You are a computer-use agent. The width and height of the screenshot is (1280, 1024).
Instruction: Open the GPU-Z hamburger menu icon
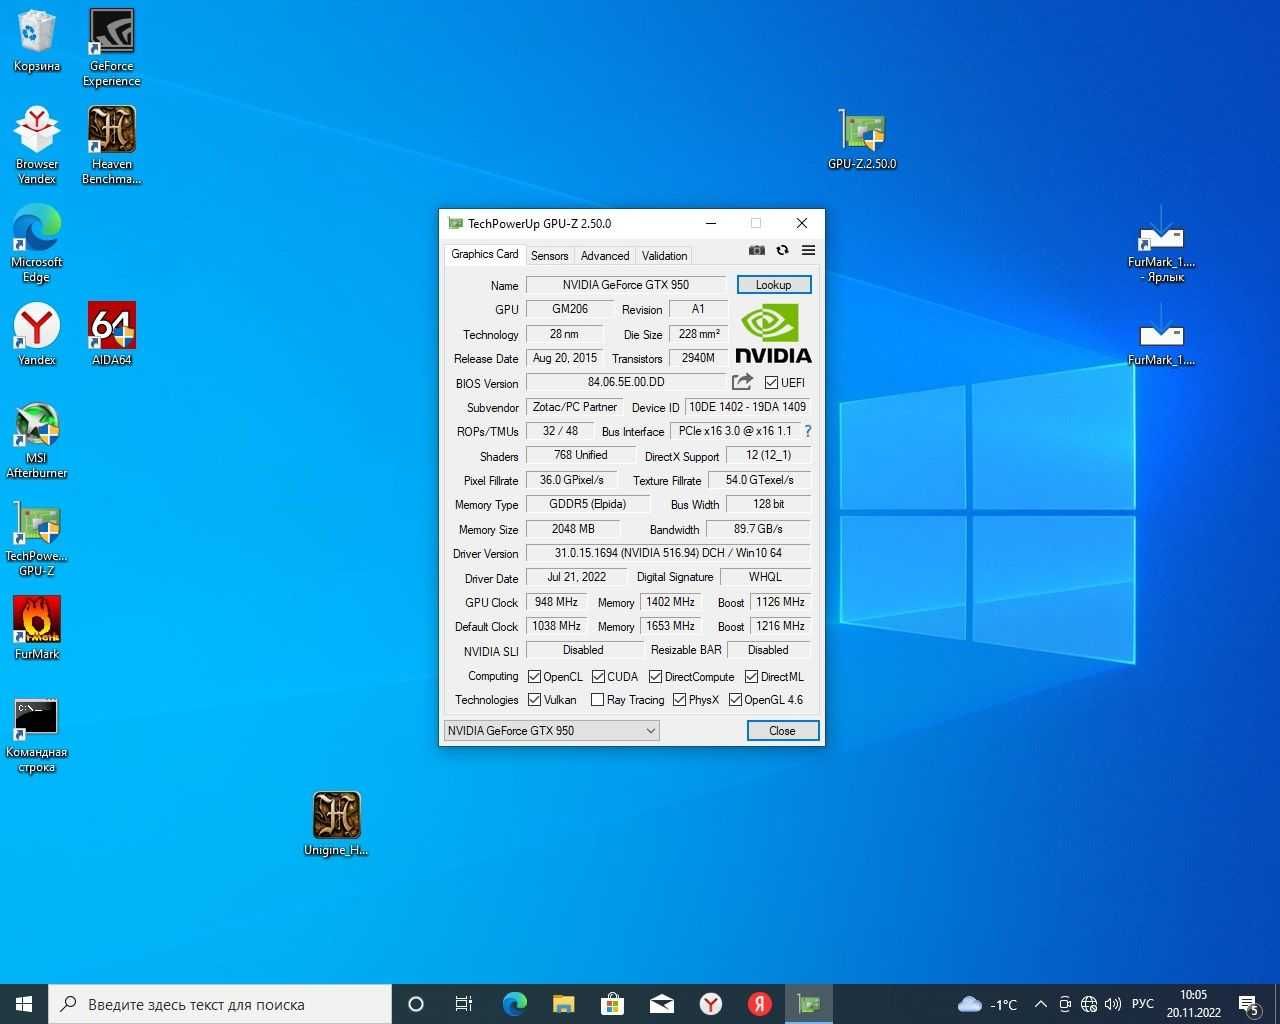808,250
